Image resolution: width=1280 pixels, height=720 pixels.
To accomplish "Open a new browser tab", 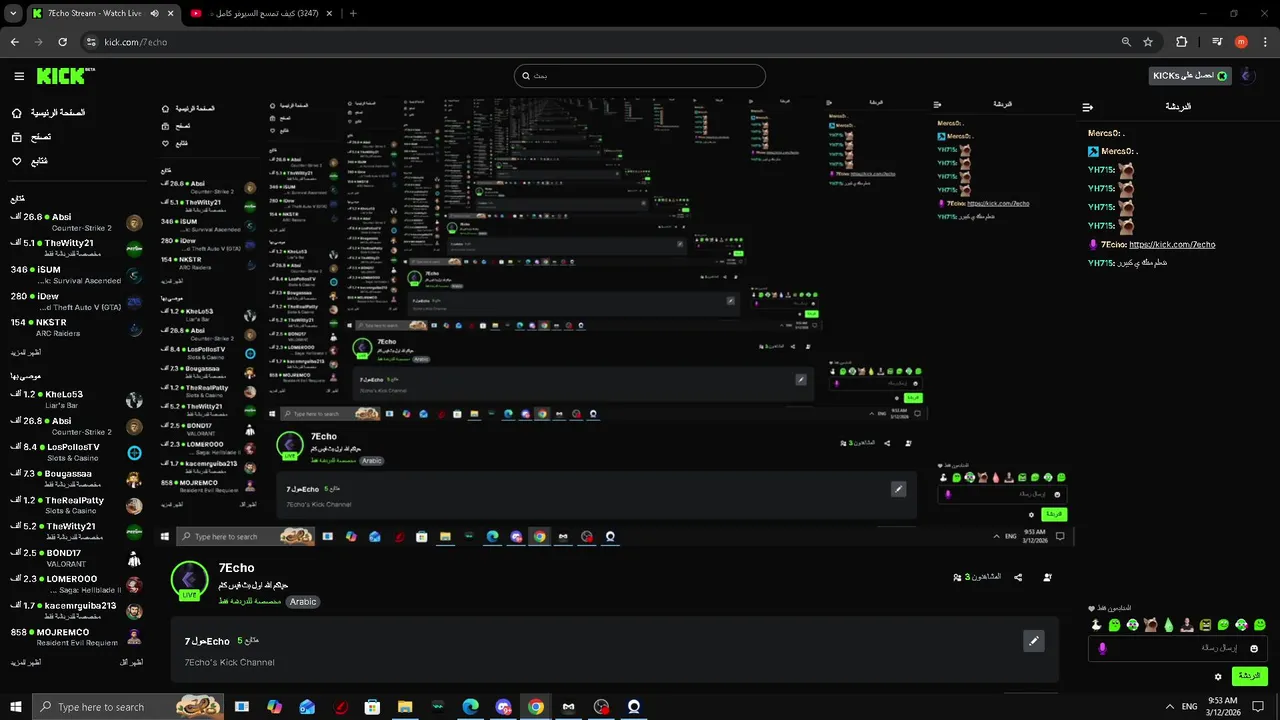I will [353, 14].
